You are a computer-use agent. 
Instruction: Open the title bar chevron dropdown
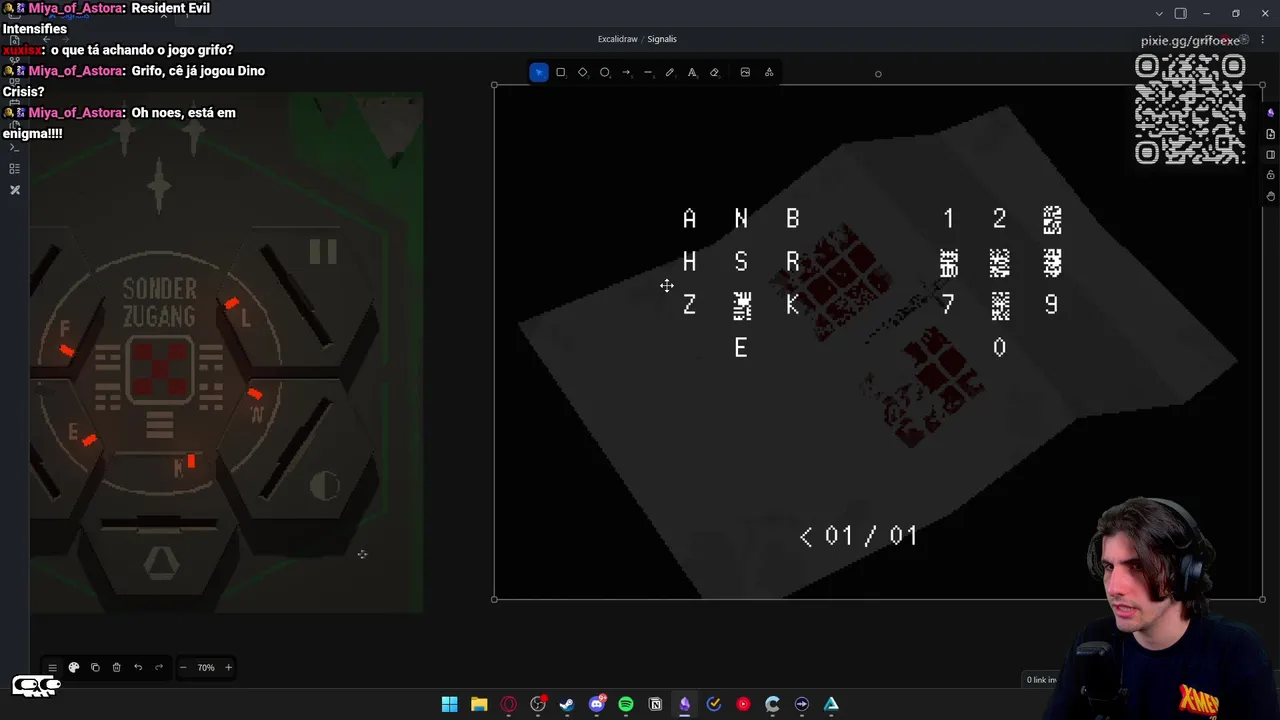click(x=1159, y=14)
